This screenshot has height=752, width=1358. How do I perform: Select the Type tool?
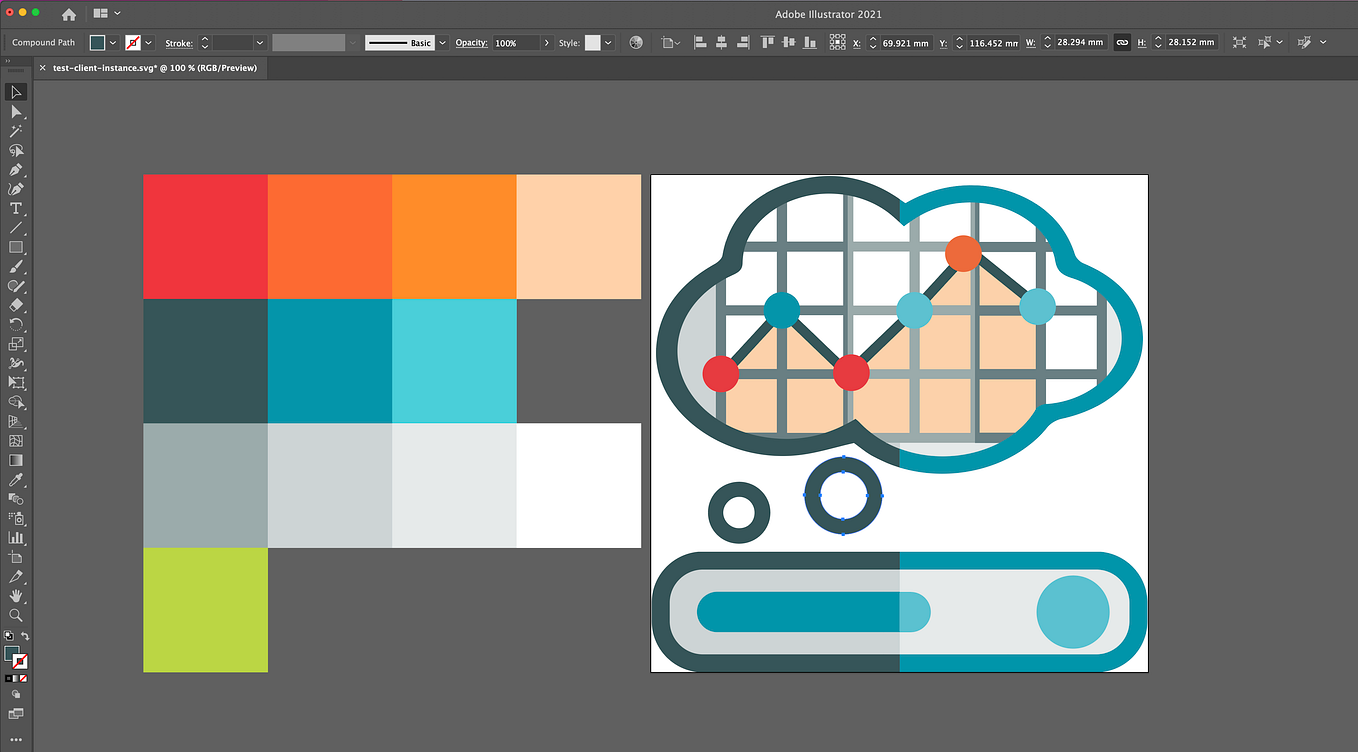click(16, 208)
